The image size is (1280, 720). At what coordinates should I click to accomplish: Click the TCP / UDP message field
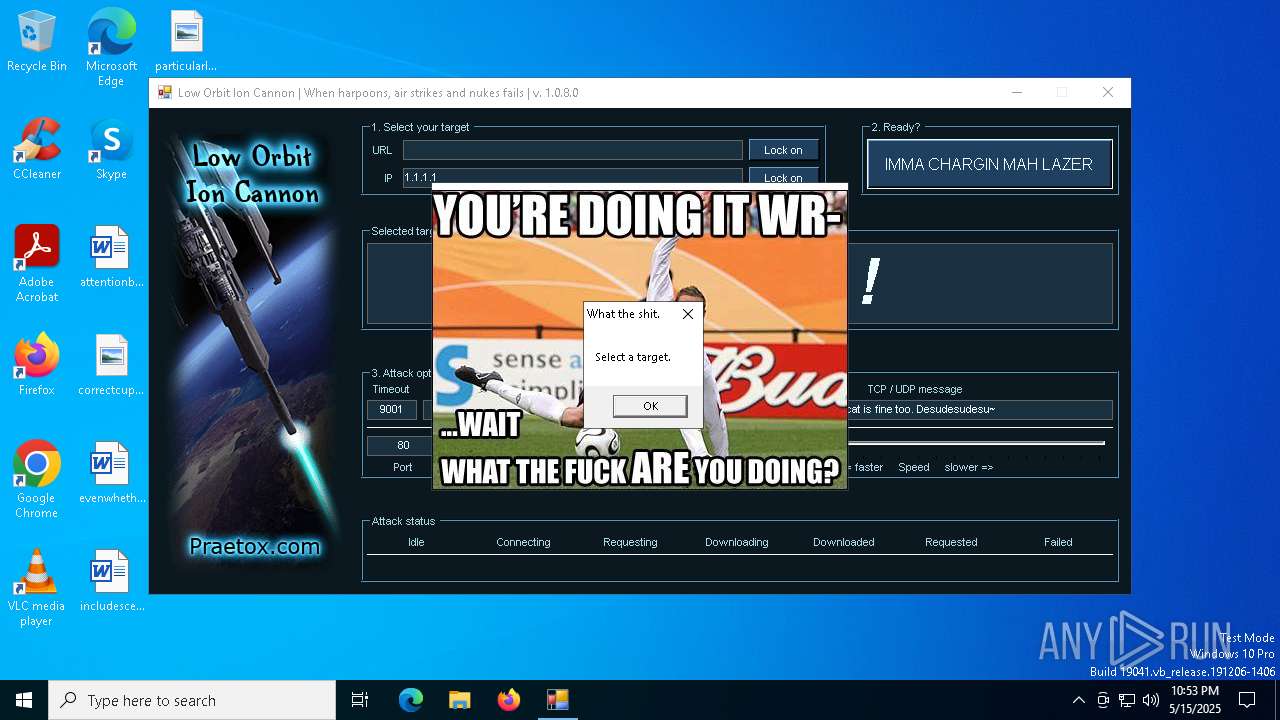pos(979,409)
